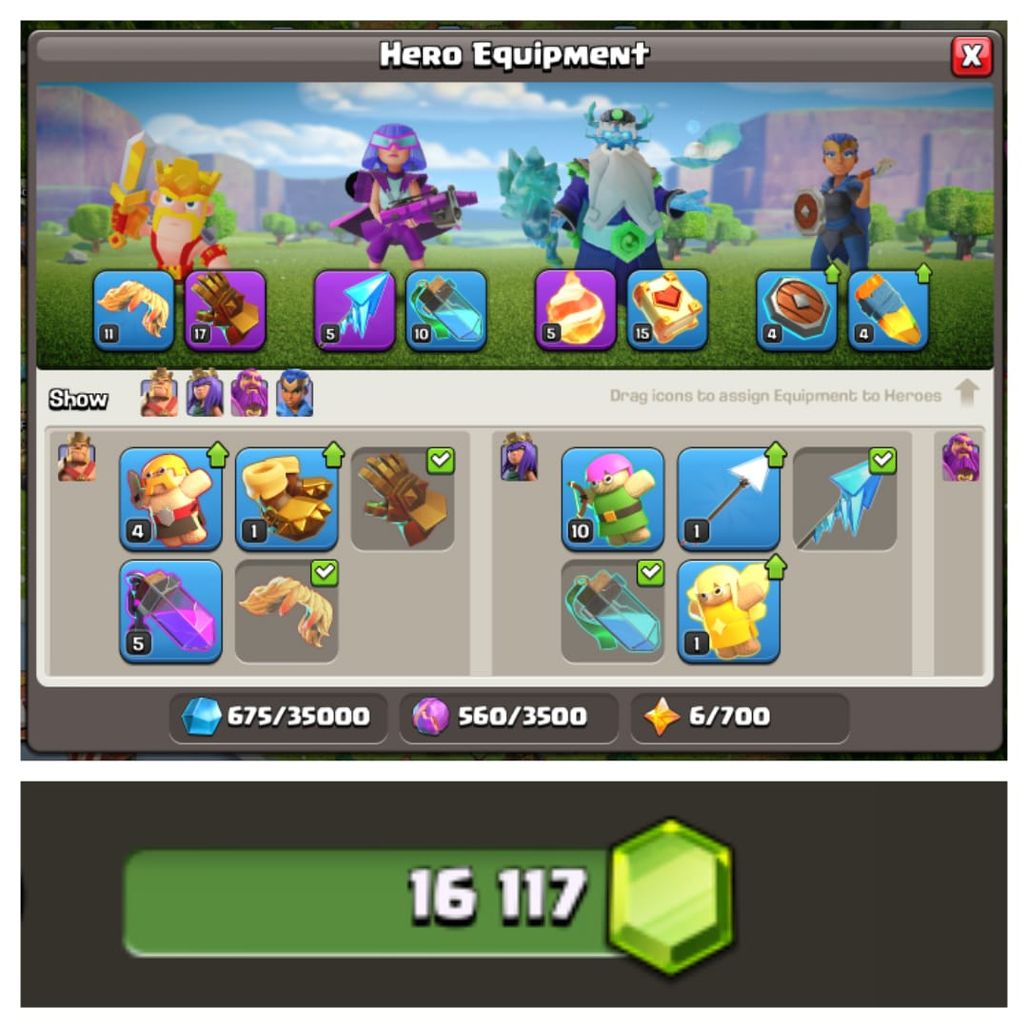Select the Royal Champion shield level 4
Image resolution: width=1028 pixels, height=1028 pixels.
click(797, 310)
